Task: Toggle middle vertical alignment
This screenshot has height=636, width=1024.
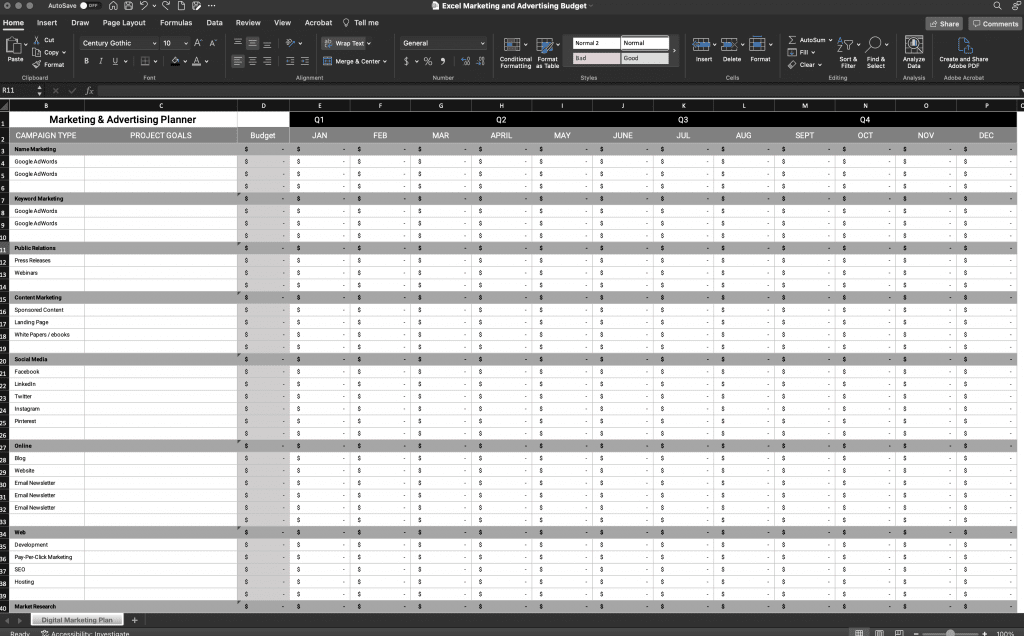Action: 252,43
